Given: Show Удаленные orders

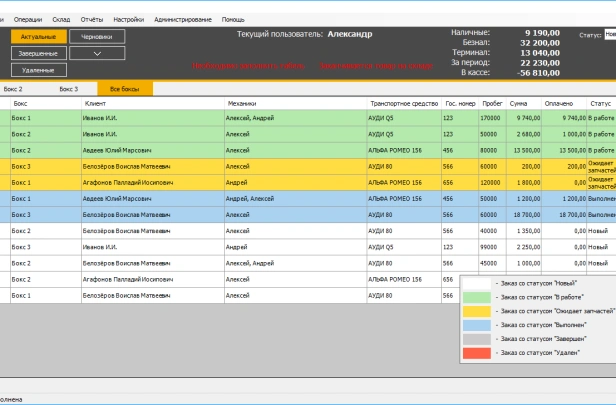Looking at the screenshot, I should coord(39,70).
